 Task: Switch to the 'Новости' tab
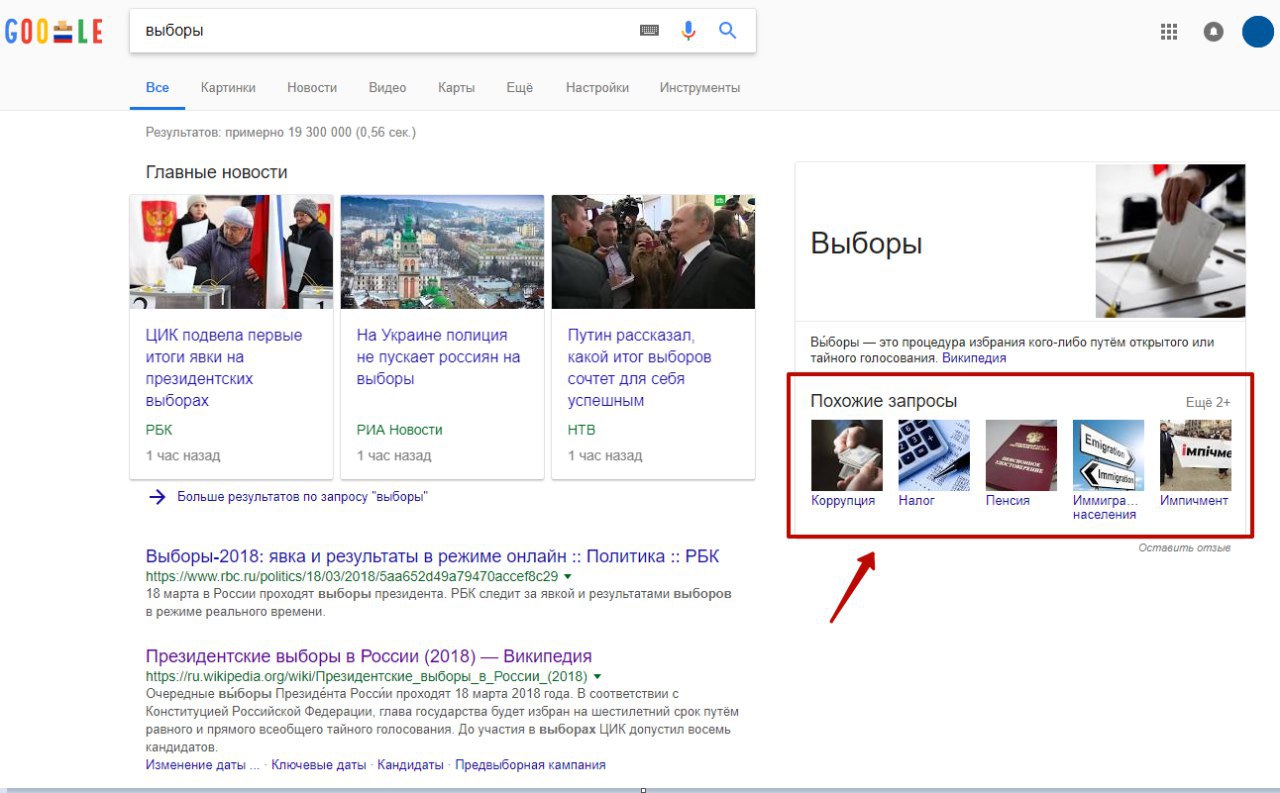pyautogui.click(x=312, y=88)
